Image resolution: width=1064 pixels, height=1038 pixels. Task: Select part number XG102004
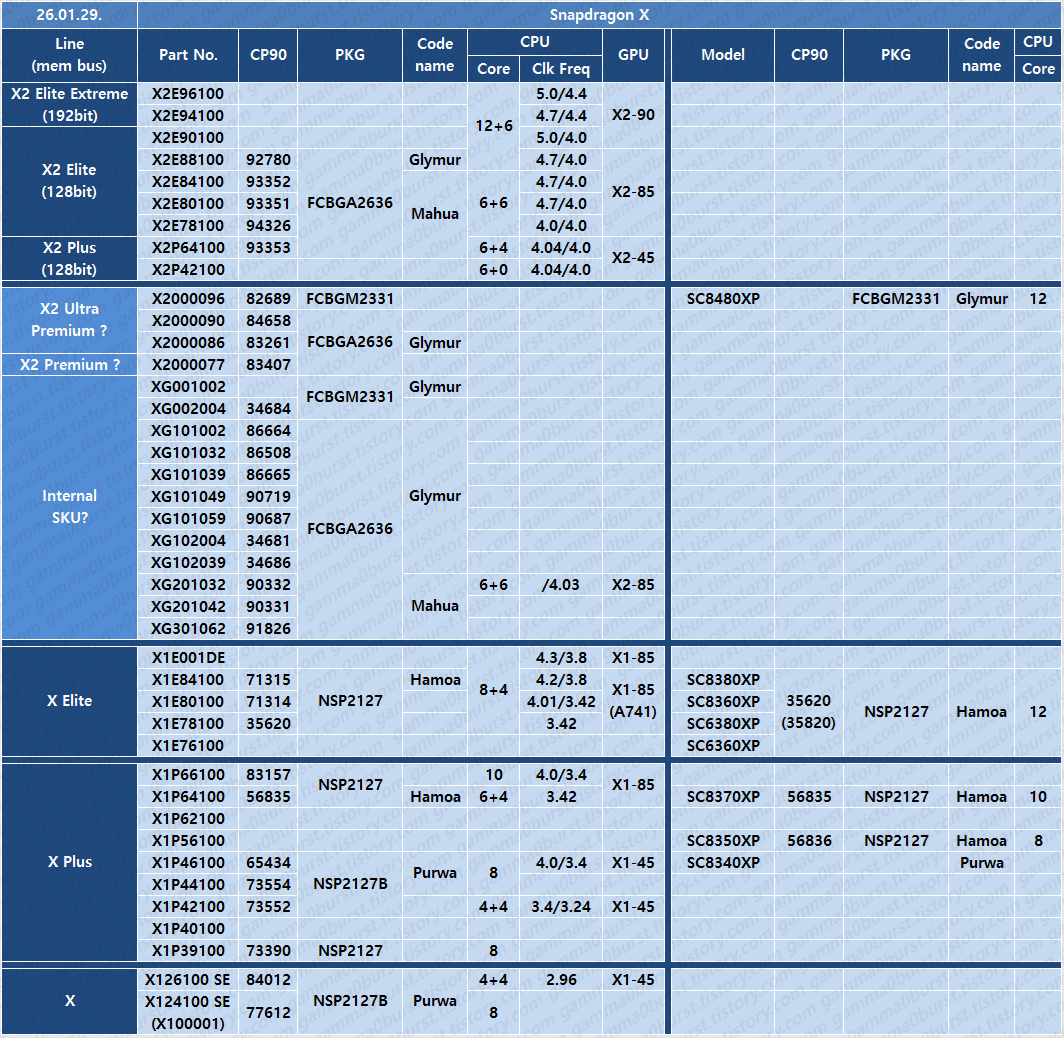click(188, 541)
